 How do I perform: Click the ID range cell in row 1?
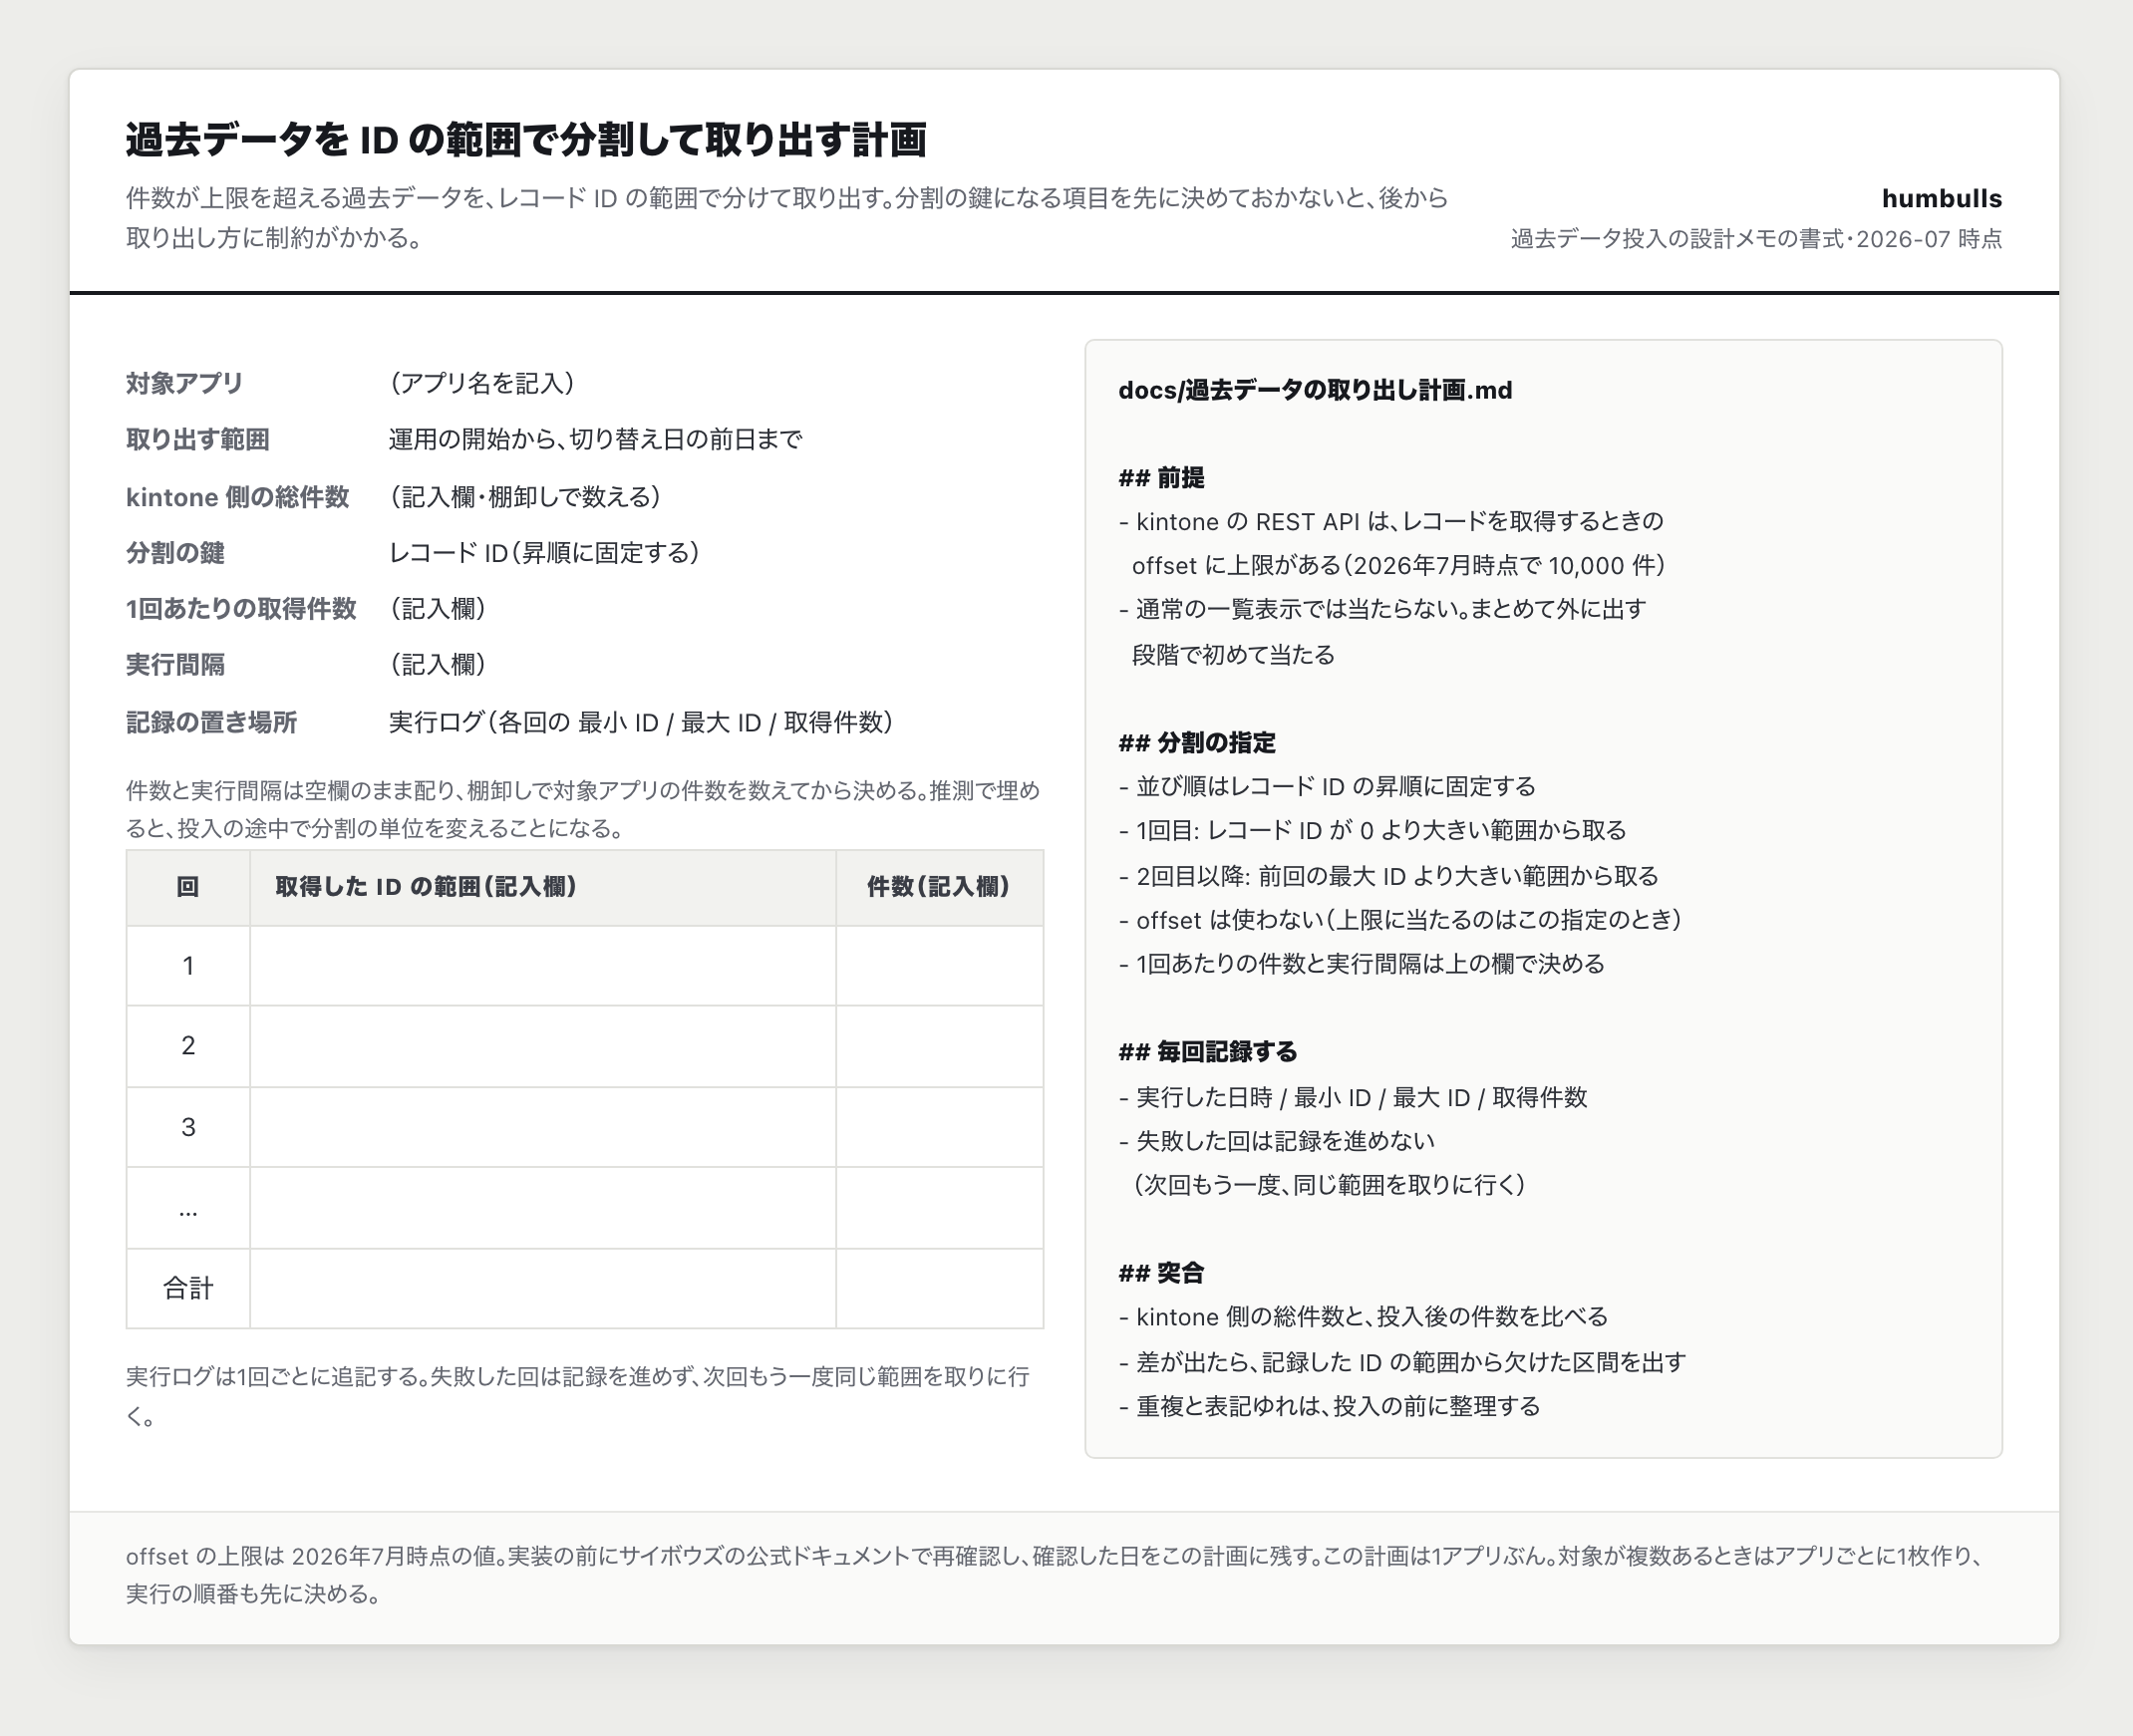tap(543, 966)
